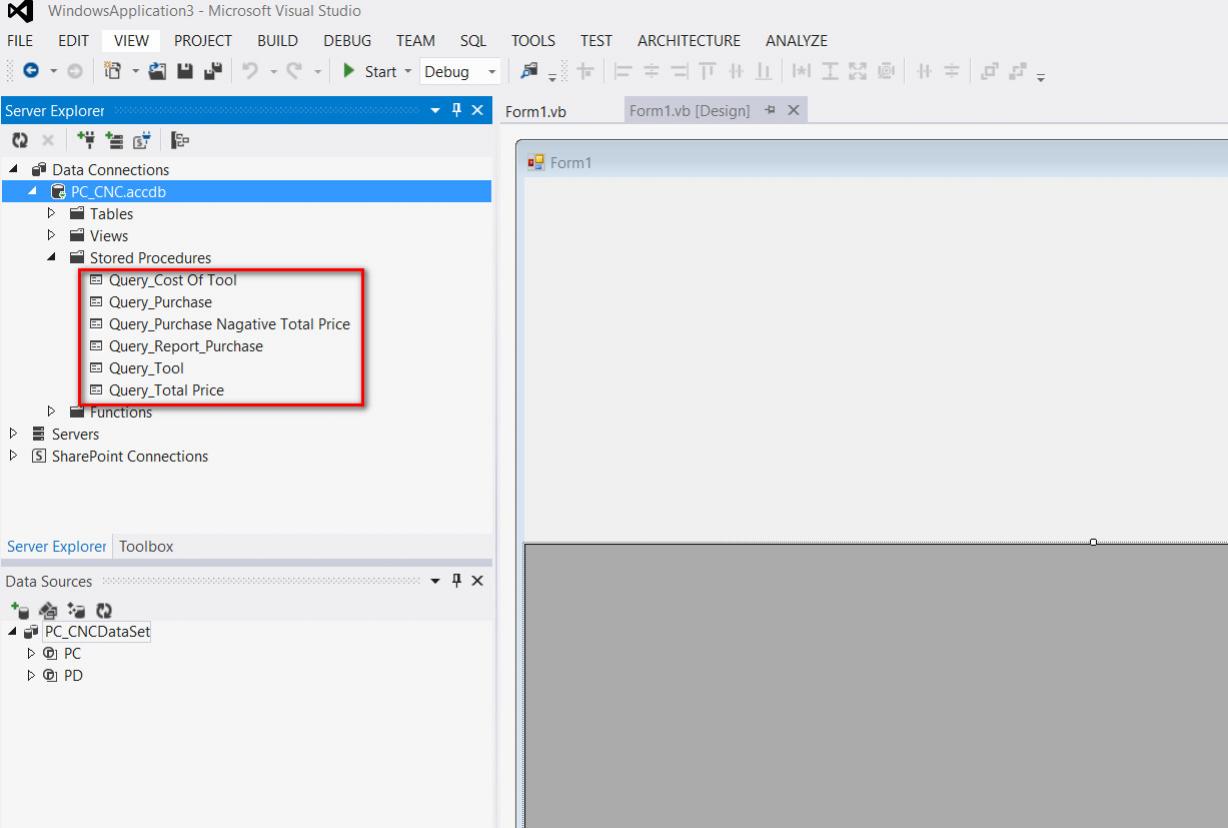Open the EDIT menu
This screenshot has width=1228, height=828.
(x=73, y=41)
